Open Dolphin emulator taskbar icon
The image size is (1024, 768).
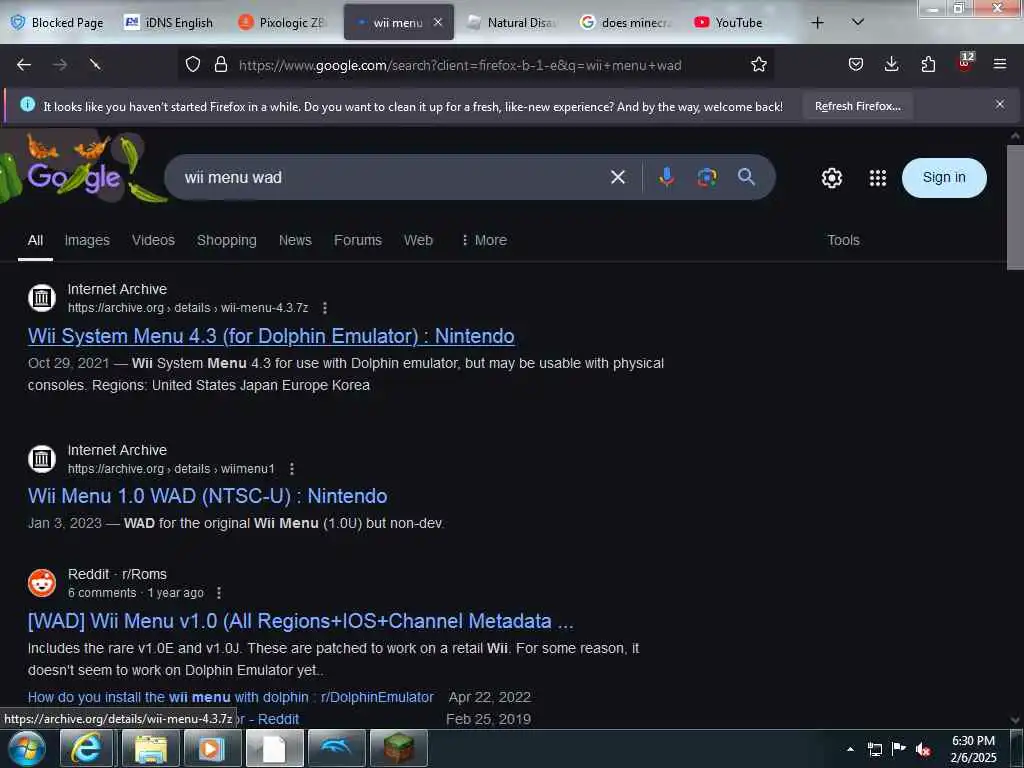click(x=337, y=748)
